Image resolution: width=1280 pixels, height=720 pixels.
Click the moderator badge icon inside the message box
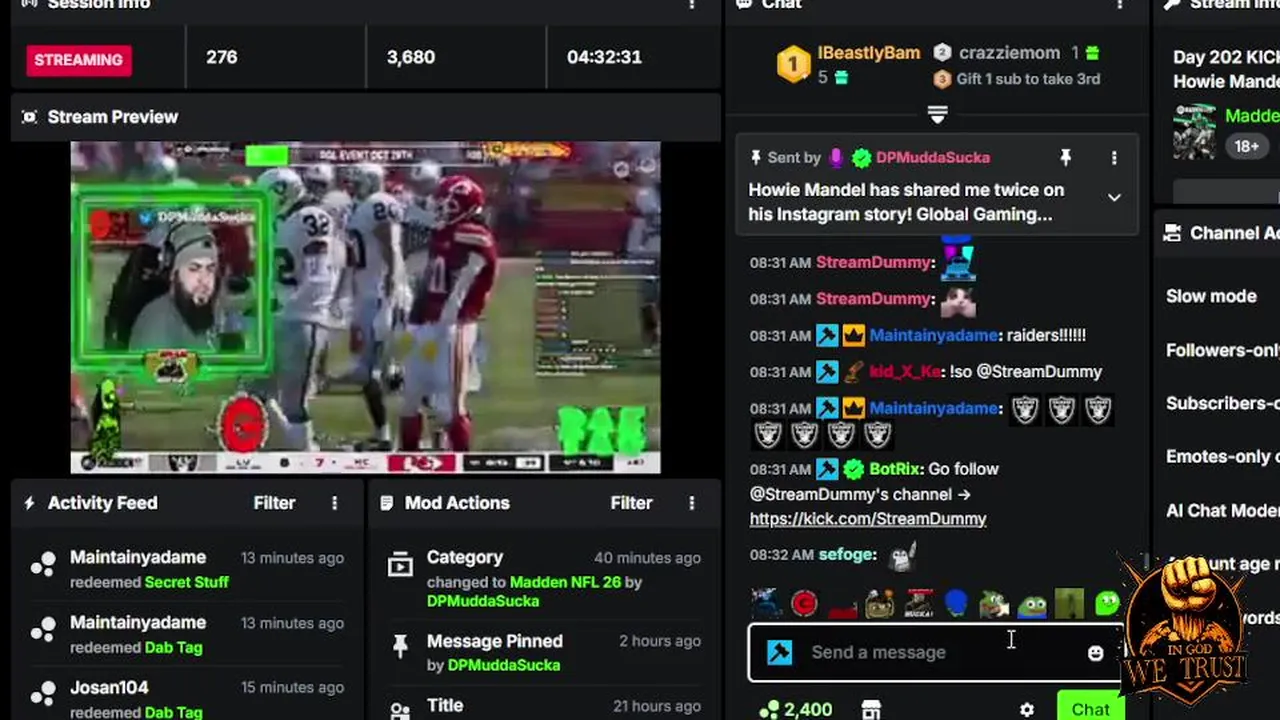(780, 652)
